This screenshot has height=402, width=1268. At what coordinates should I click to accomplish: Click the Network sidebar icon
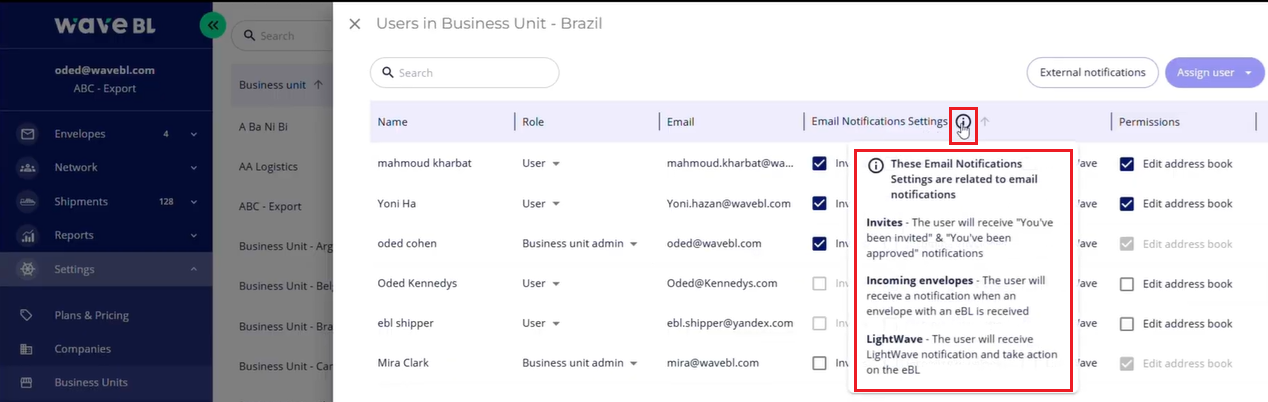(28, 168)
